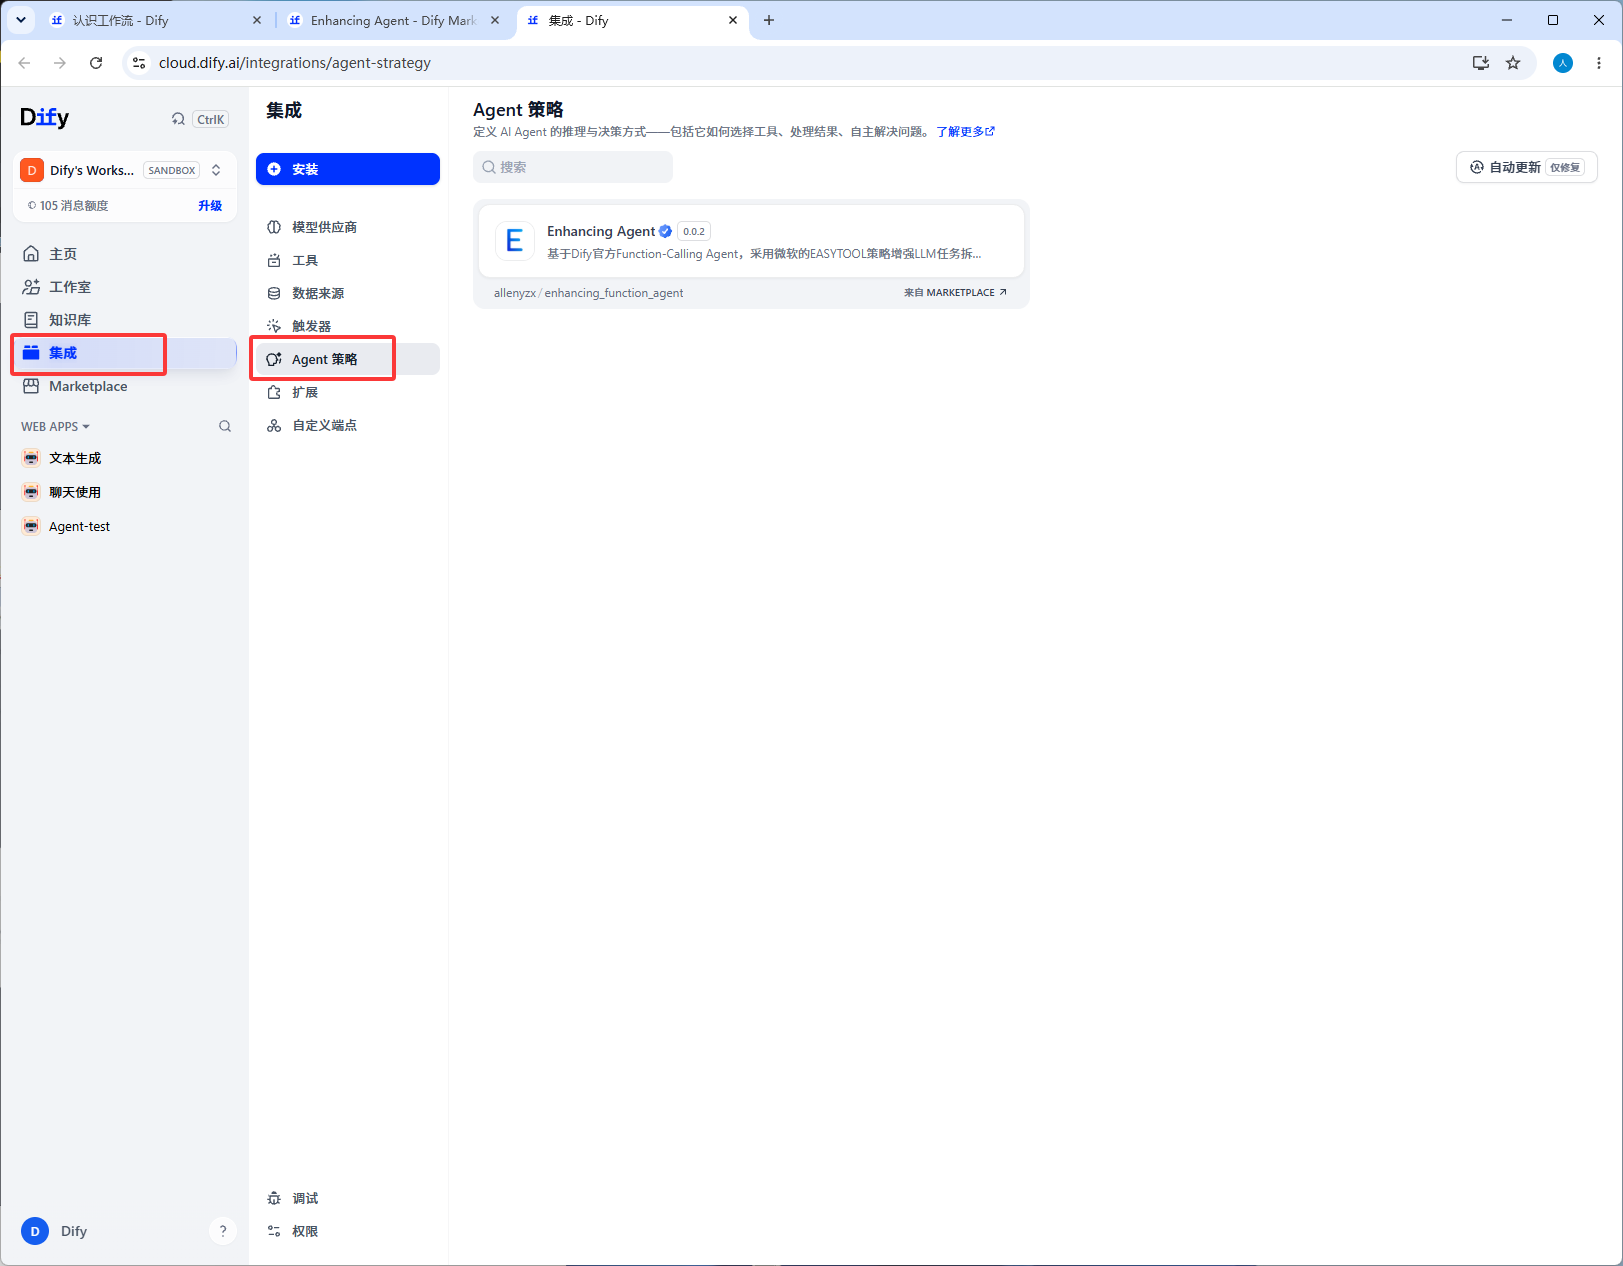Click the 工具 tools icon
Viewport: 1623px width, 1266px height.
pyautogui.click(x=274, y=260)
